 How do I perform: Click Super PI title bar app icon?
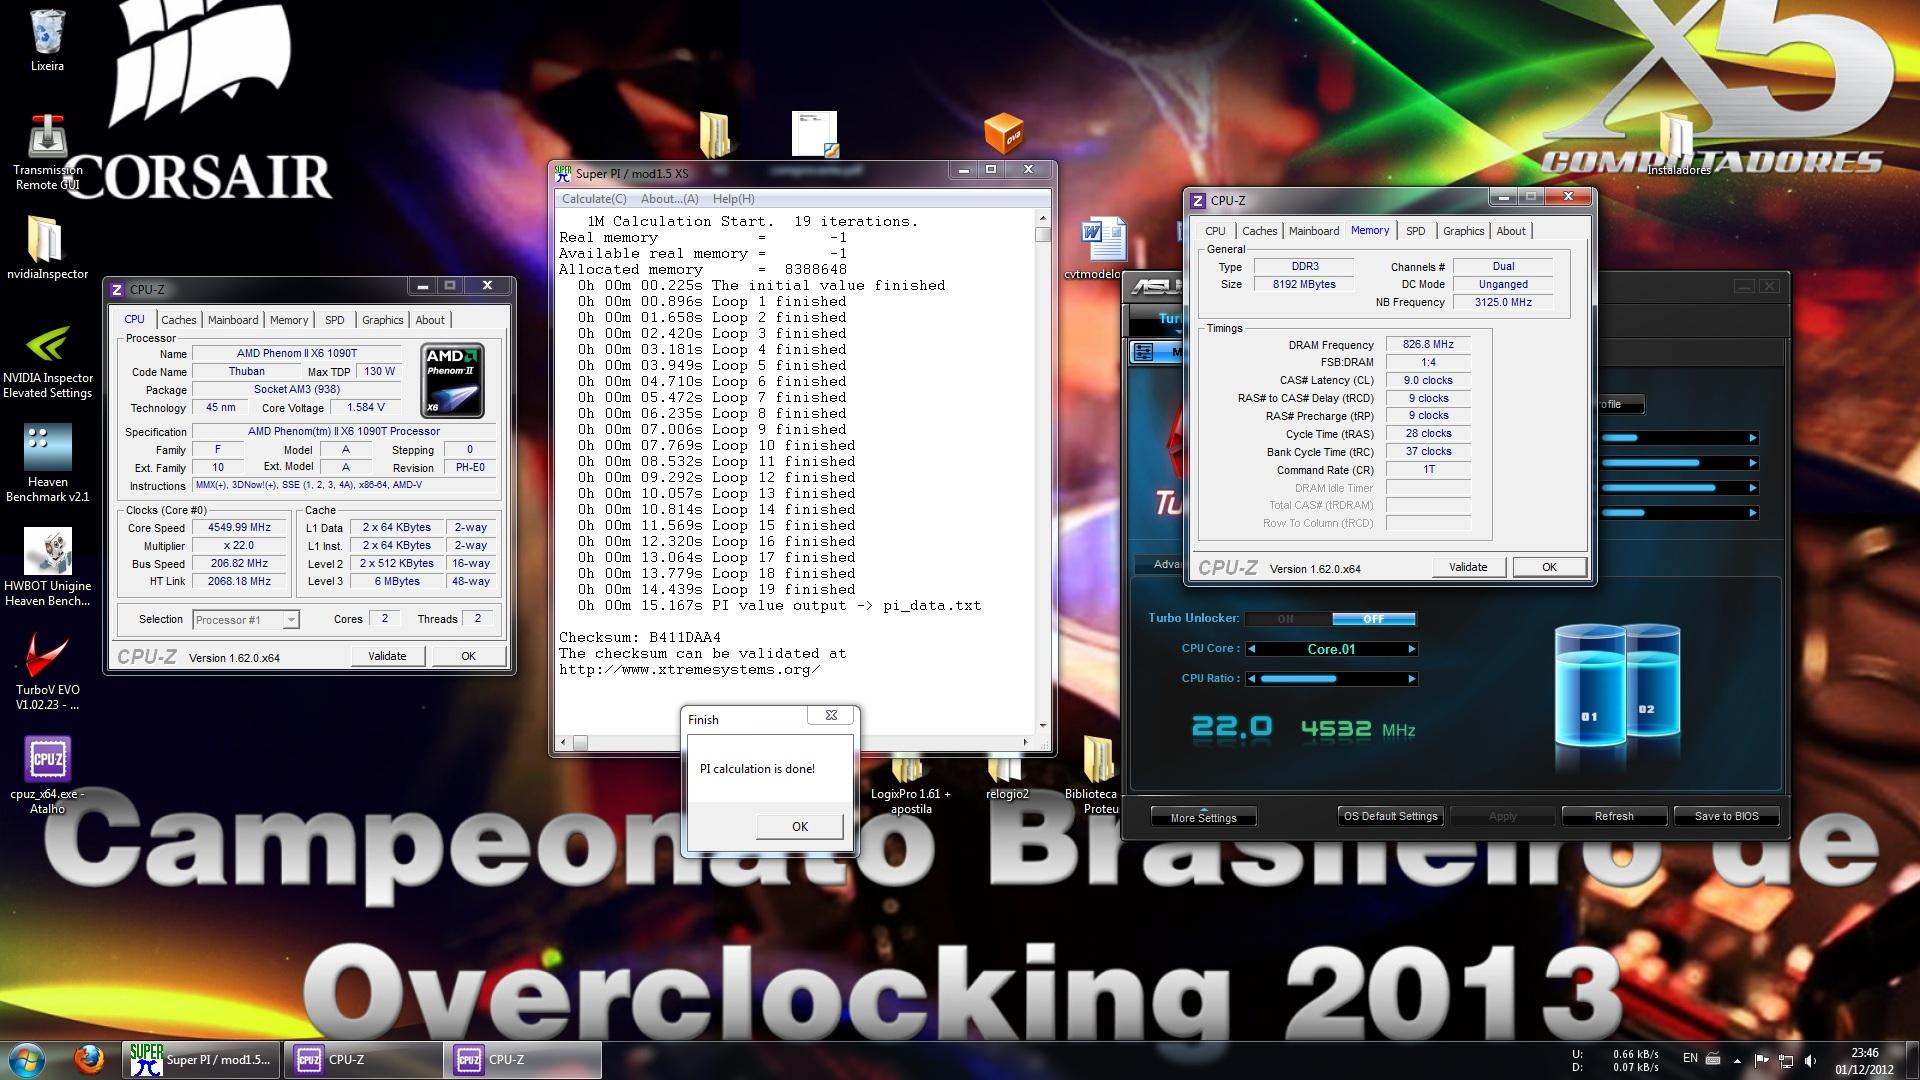[563, 173]
